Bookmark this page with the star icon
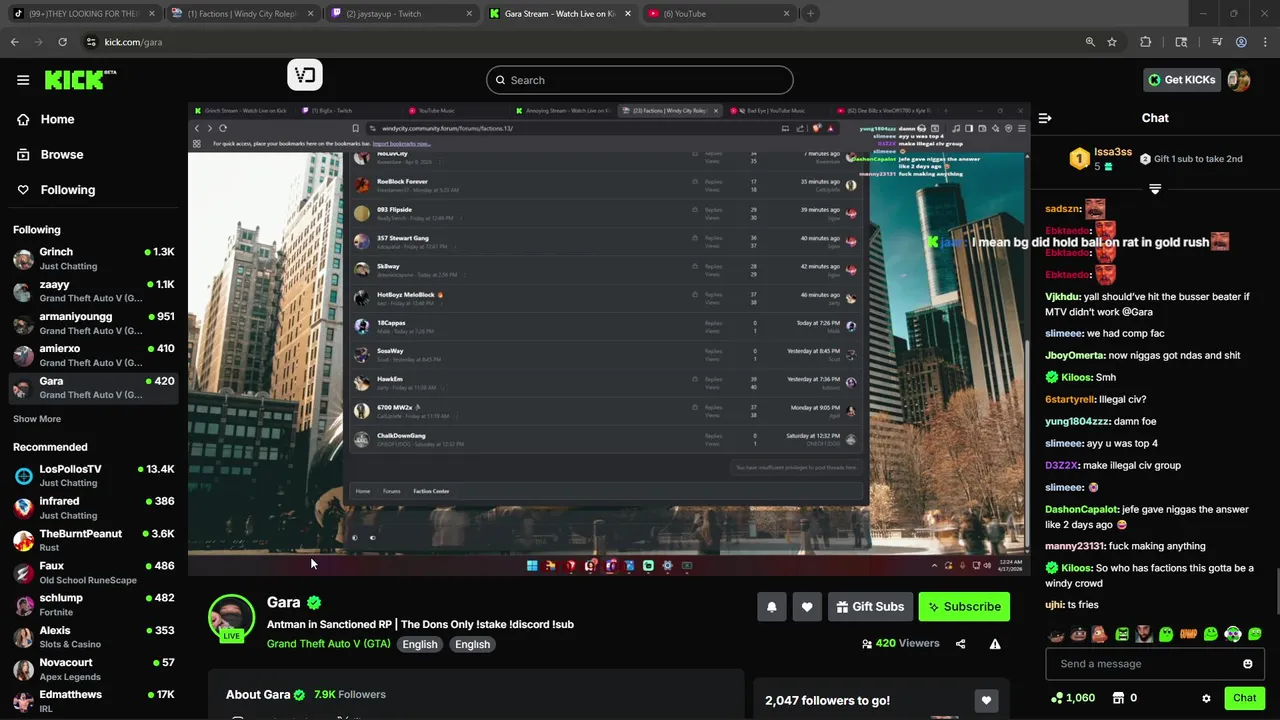Viewport: 1280px width, 720px height. [x=1112, y=42]
